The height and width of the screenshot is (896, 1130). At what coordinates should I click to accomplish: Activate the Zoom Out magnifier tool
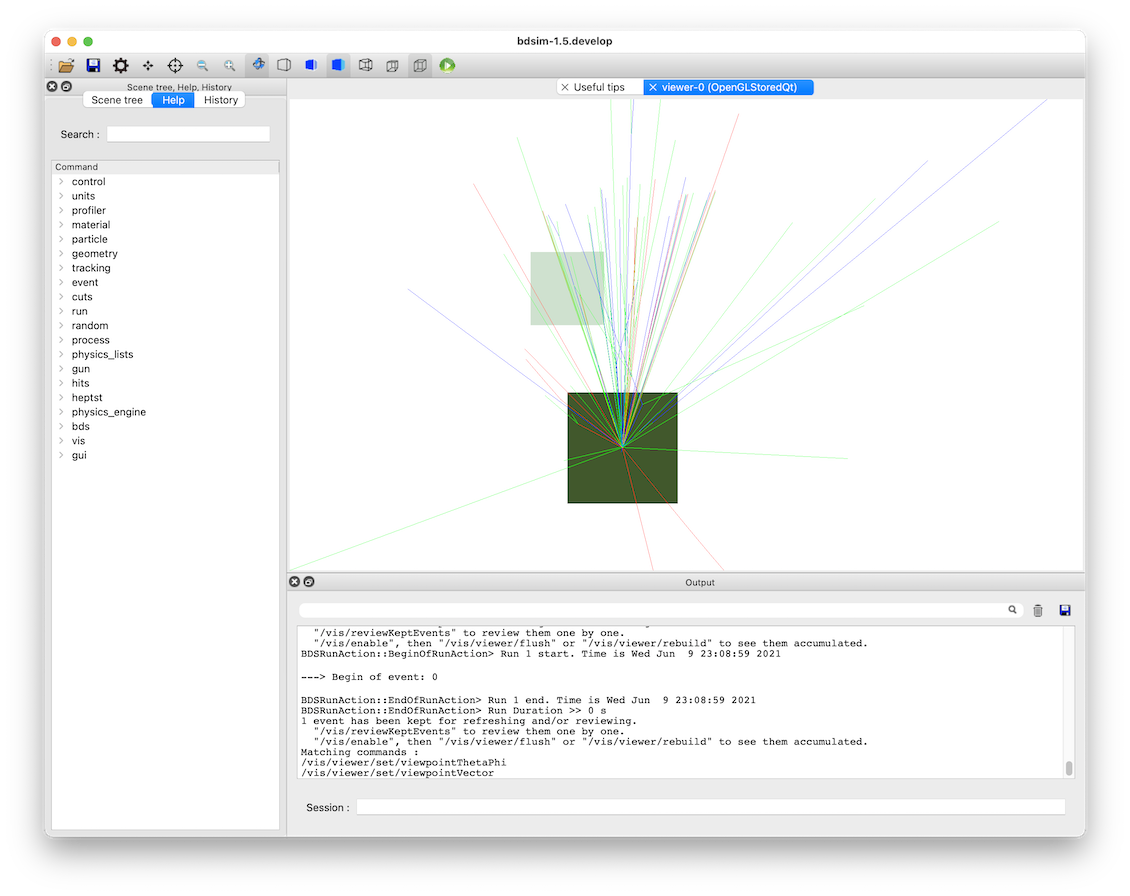point(203,66)
